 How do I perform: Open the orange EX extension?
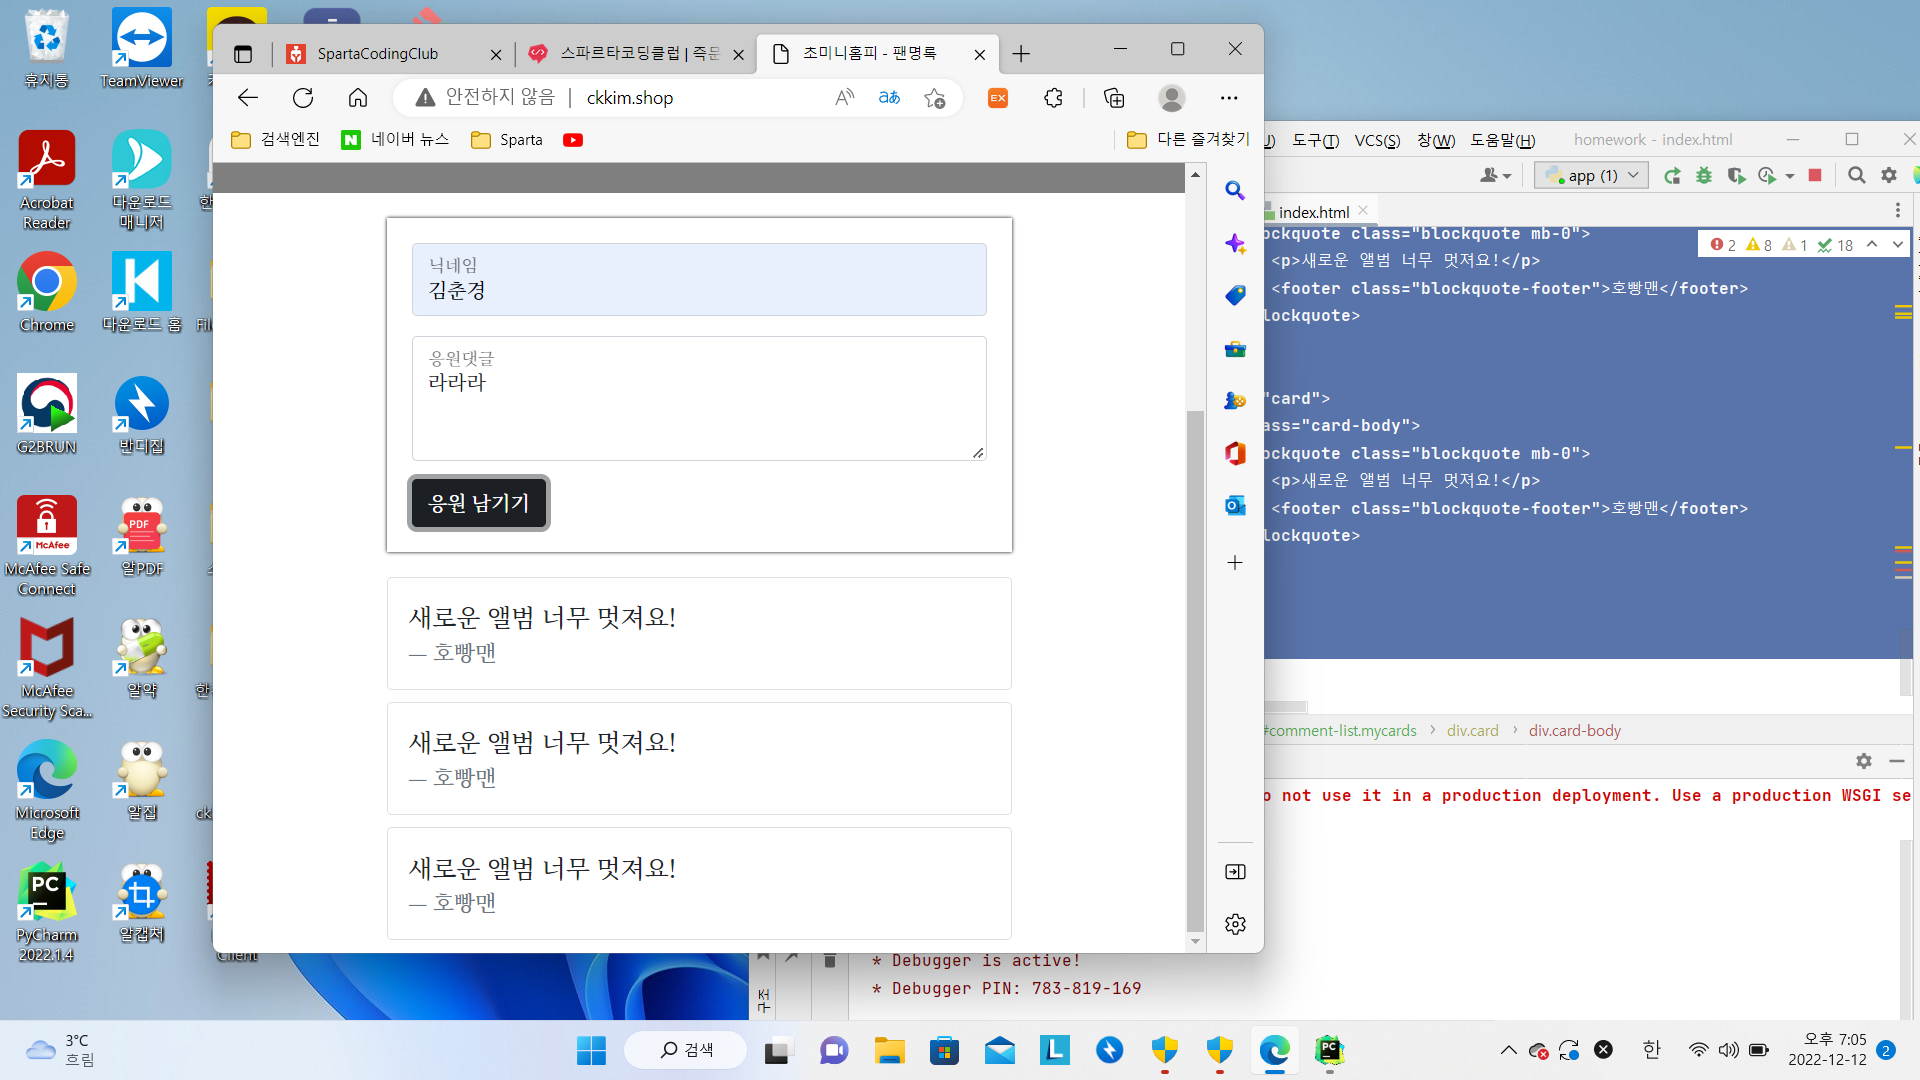pos(998,97)
